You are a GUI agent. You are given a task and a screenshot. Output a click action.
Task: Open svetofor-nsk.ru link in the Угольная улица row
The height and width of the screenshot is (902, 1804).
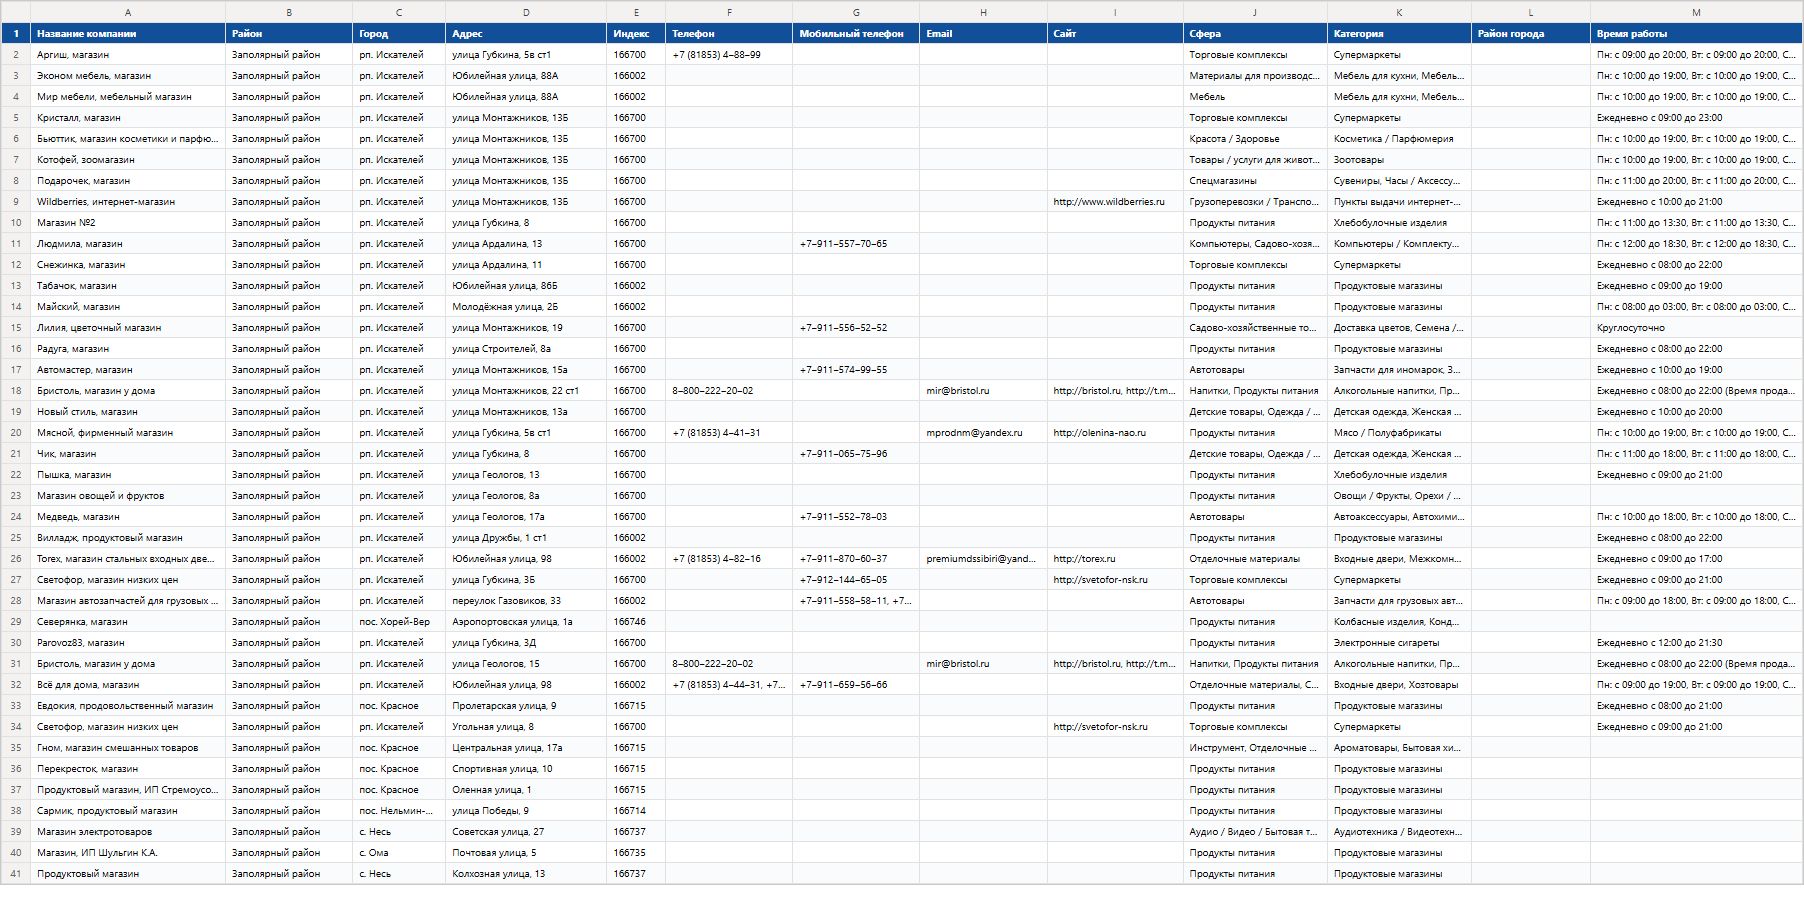1100,727
